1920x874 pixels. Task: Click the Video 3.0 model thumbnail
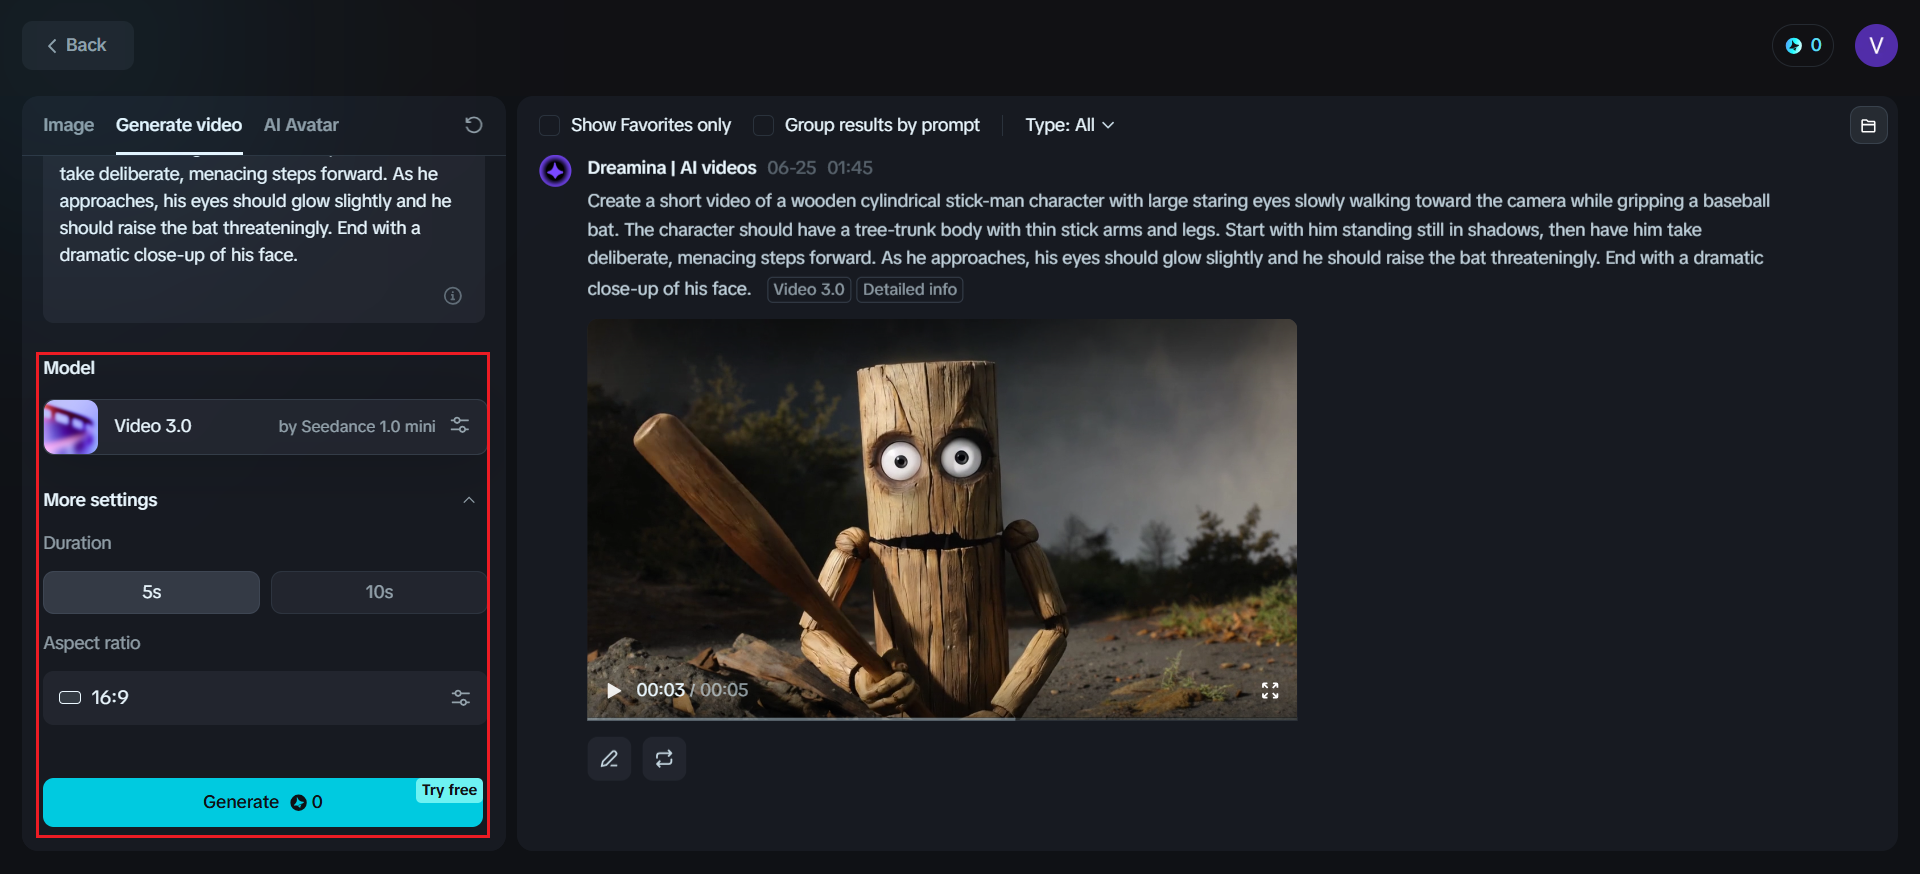[71, 427]
